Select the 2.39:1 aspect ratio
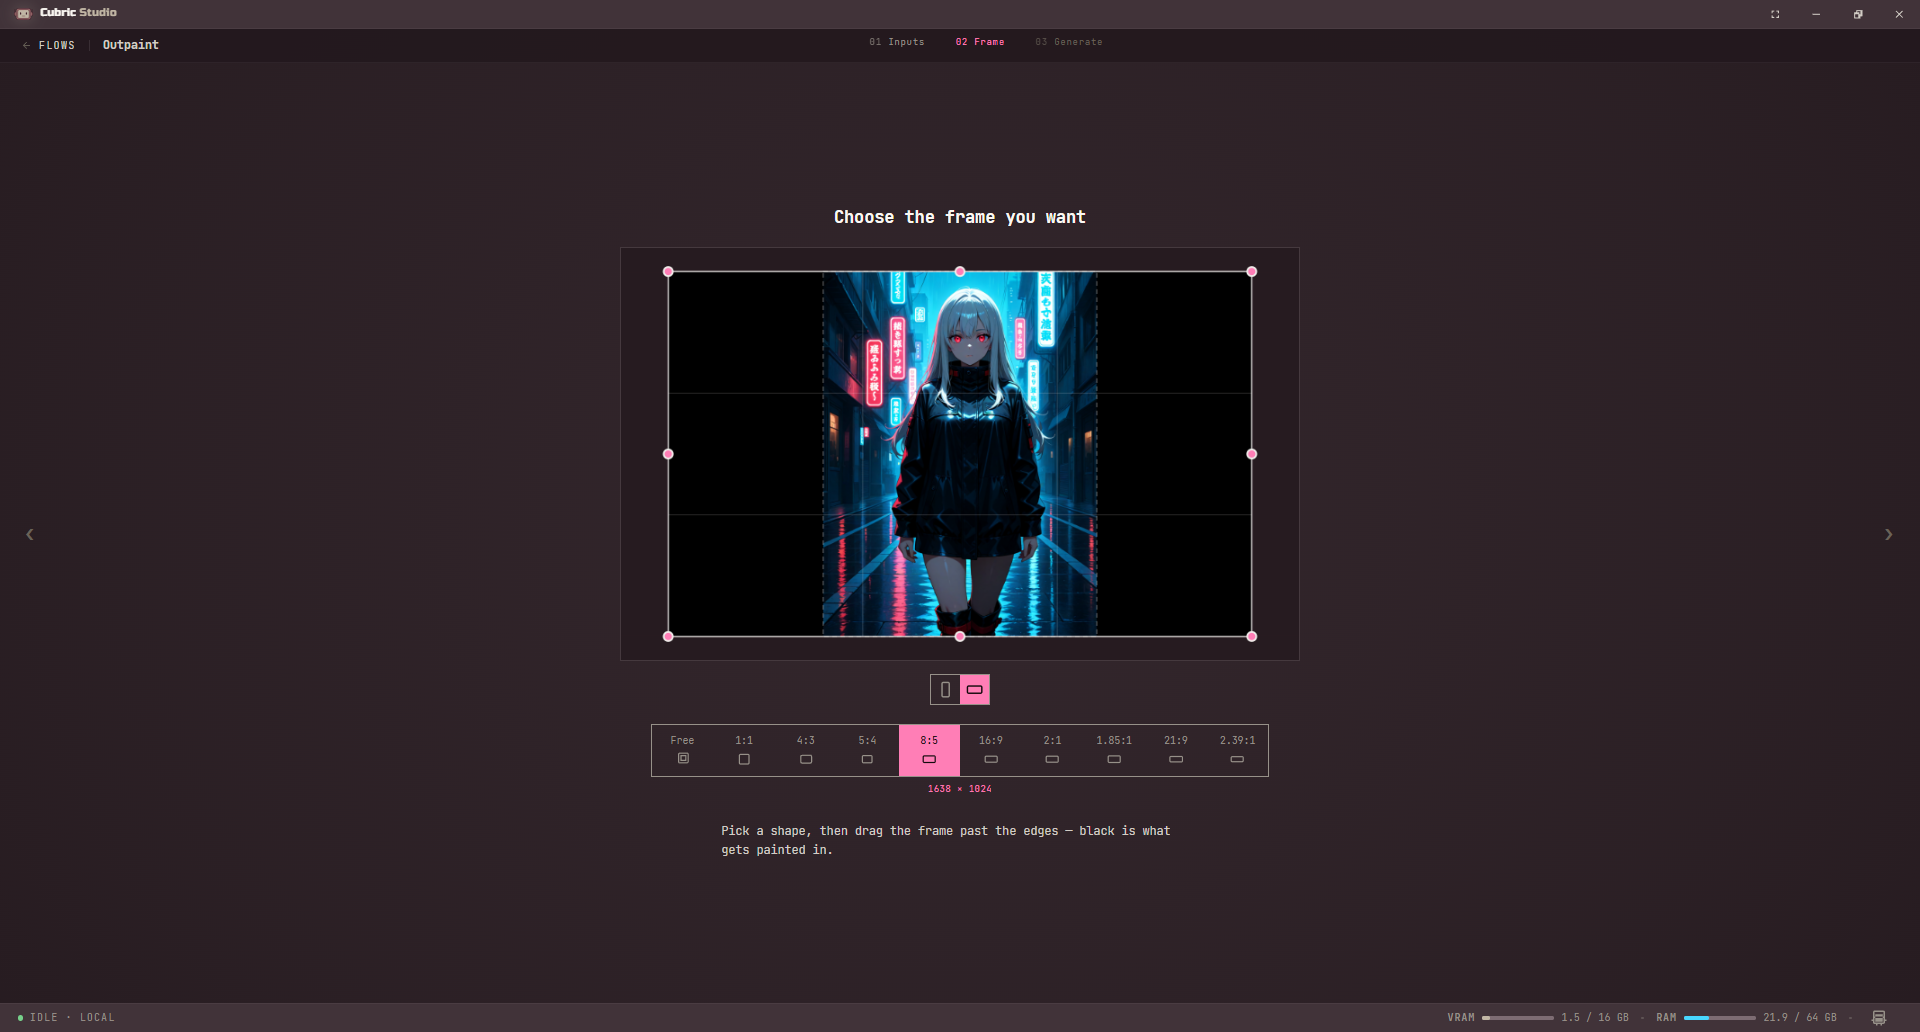This screenshot has height=1032, width=1920. click(1237, 750)
